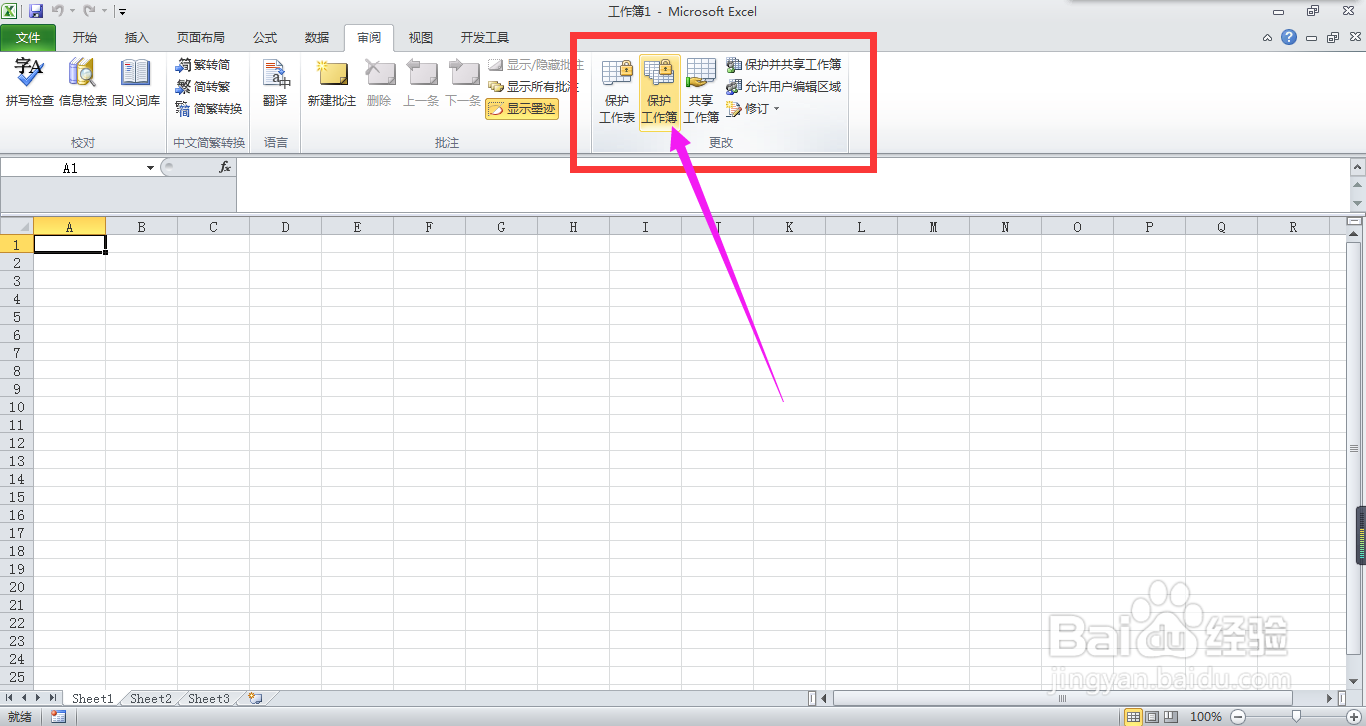Open the File (文件) tab
The height and width of the screenshot is (726, 1366).
pos(28,38)
